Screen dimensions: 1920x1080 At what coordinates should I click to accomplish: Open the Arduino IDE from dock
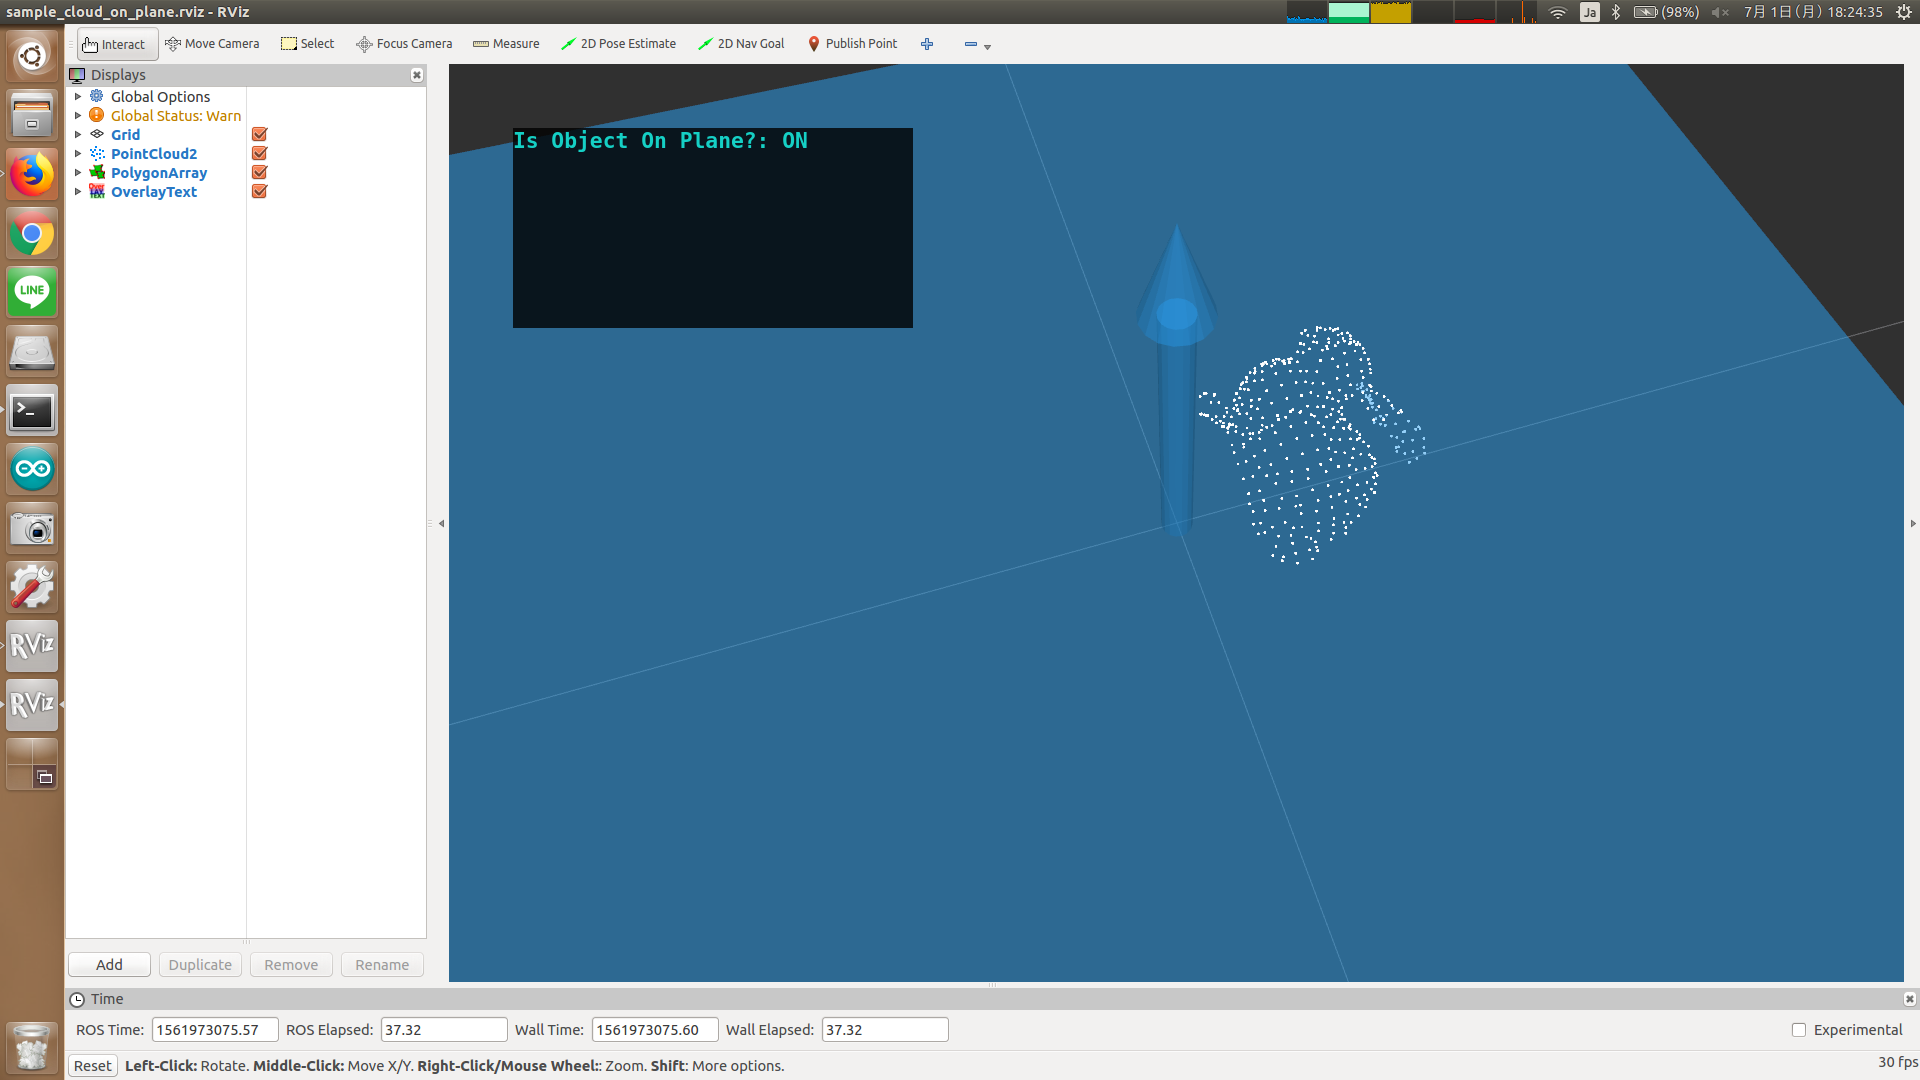[x=32, y=469]
